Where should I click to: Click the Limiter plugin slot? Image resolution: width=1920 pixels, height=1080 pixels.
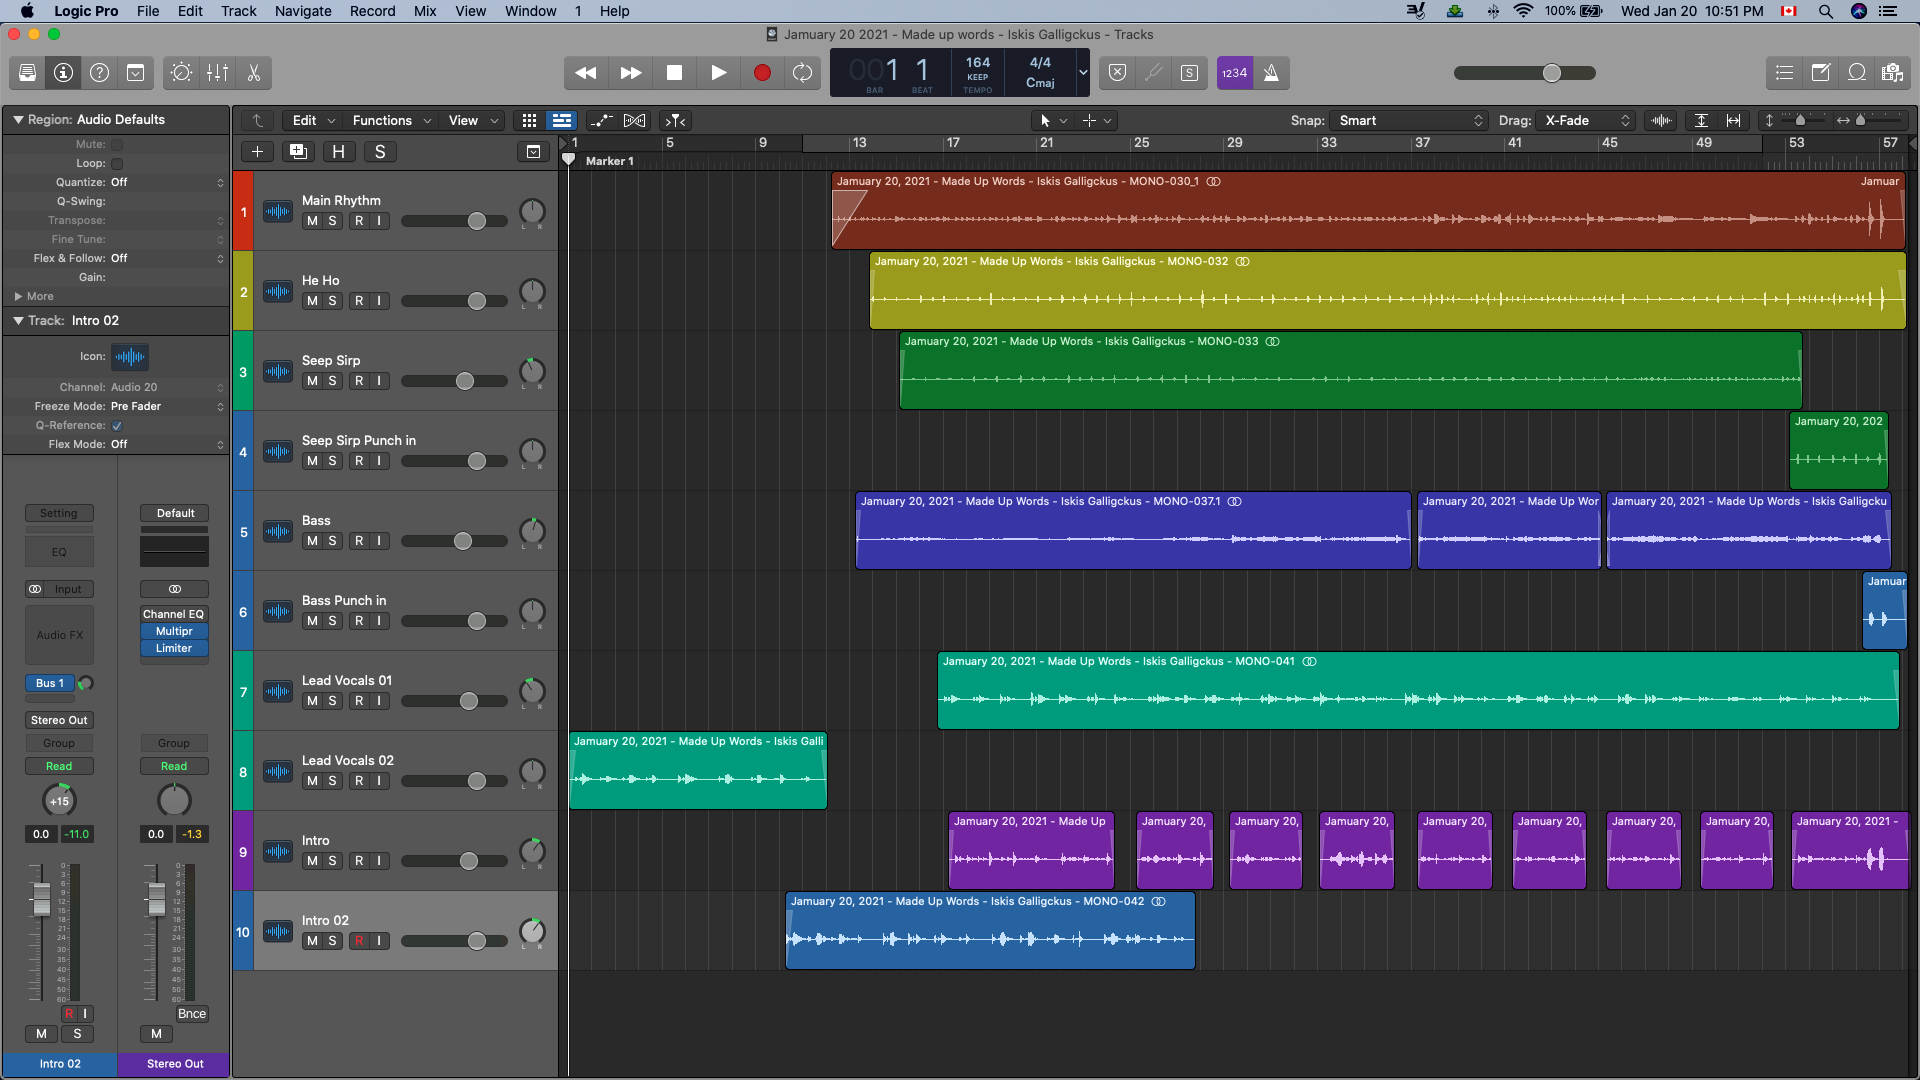point(174,649)
